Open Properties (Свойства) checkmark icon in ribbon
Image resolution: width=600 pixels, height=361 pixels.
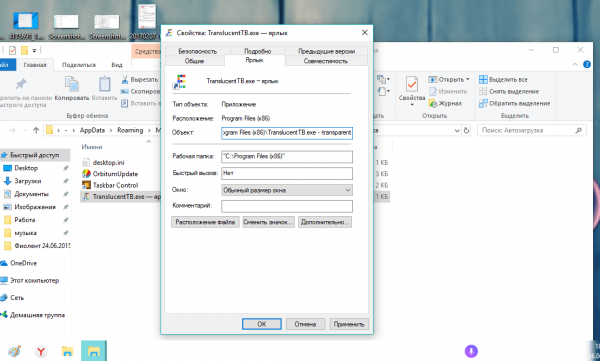click(x=412, y=84)
